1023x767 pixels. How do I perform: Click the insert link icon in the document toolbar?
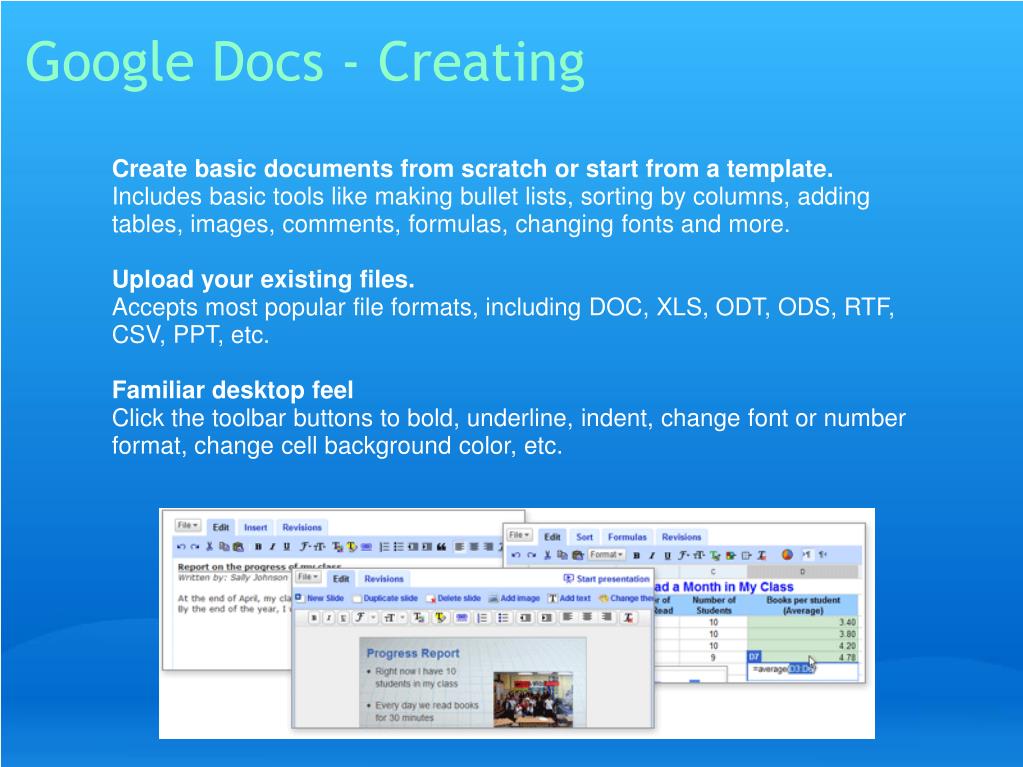366,547
